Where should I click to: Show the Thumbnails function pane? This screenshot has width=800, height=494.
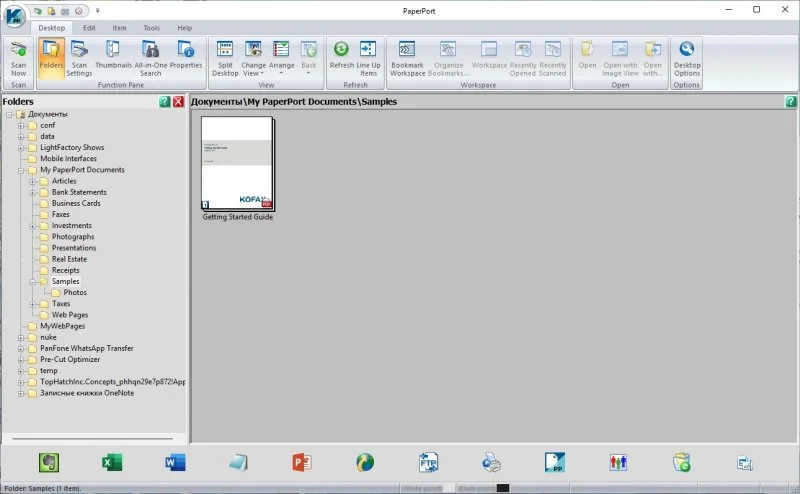click(113, 55)
